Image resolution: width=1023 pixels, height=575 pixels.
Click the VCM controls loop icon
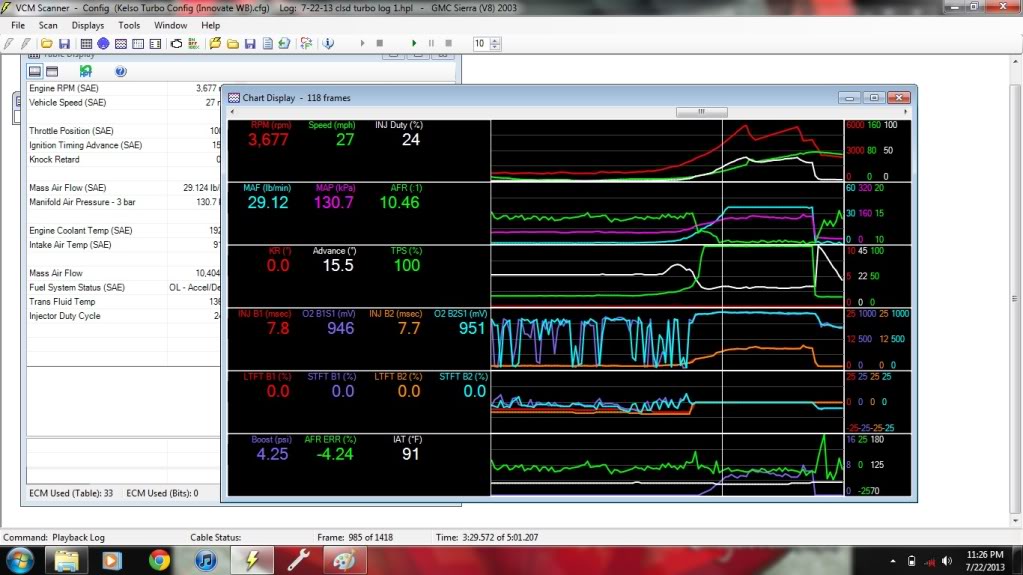click(176, 44)
